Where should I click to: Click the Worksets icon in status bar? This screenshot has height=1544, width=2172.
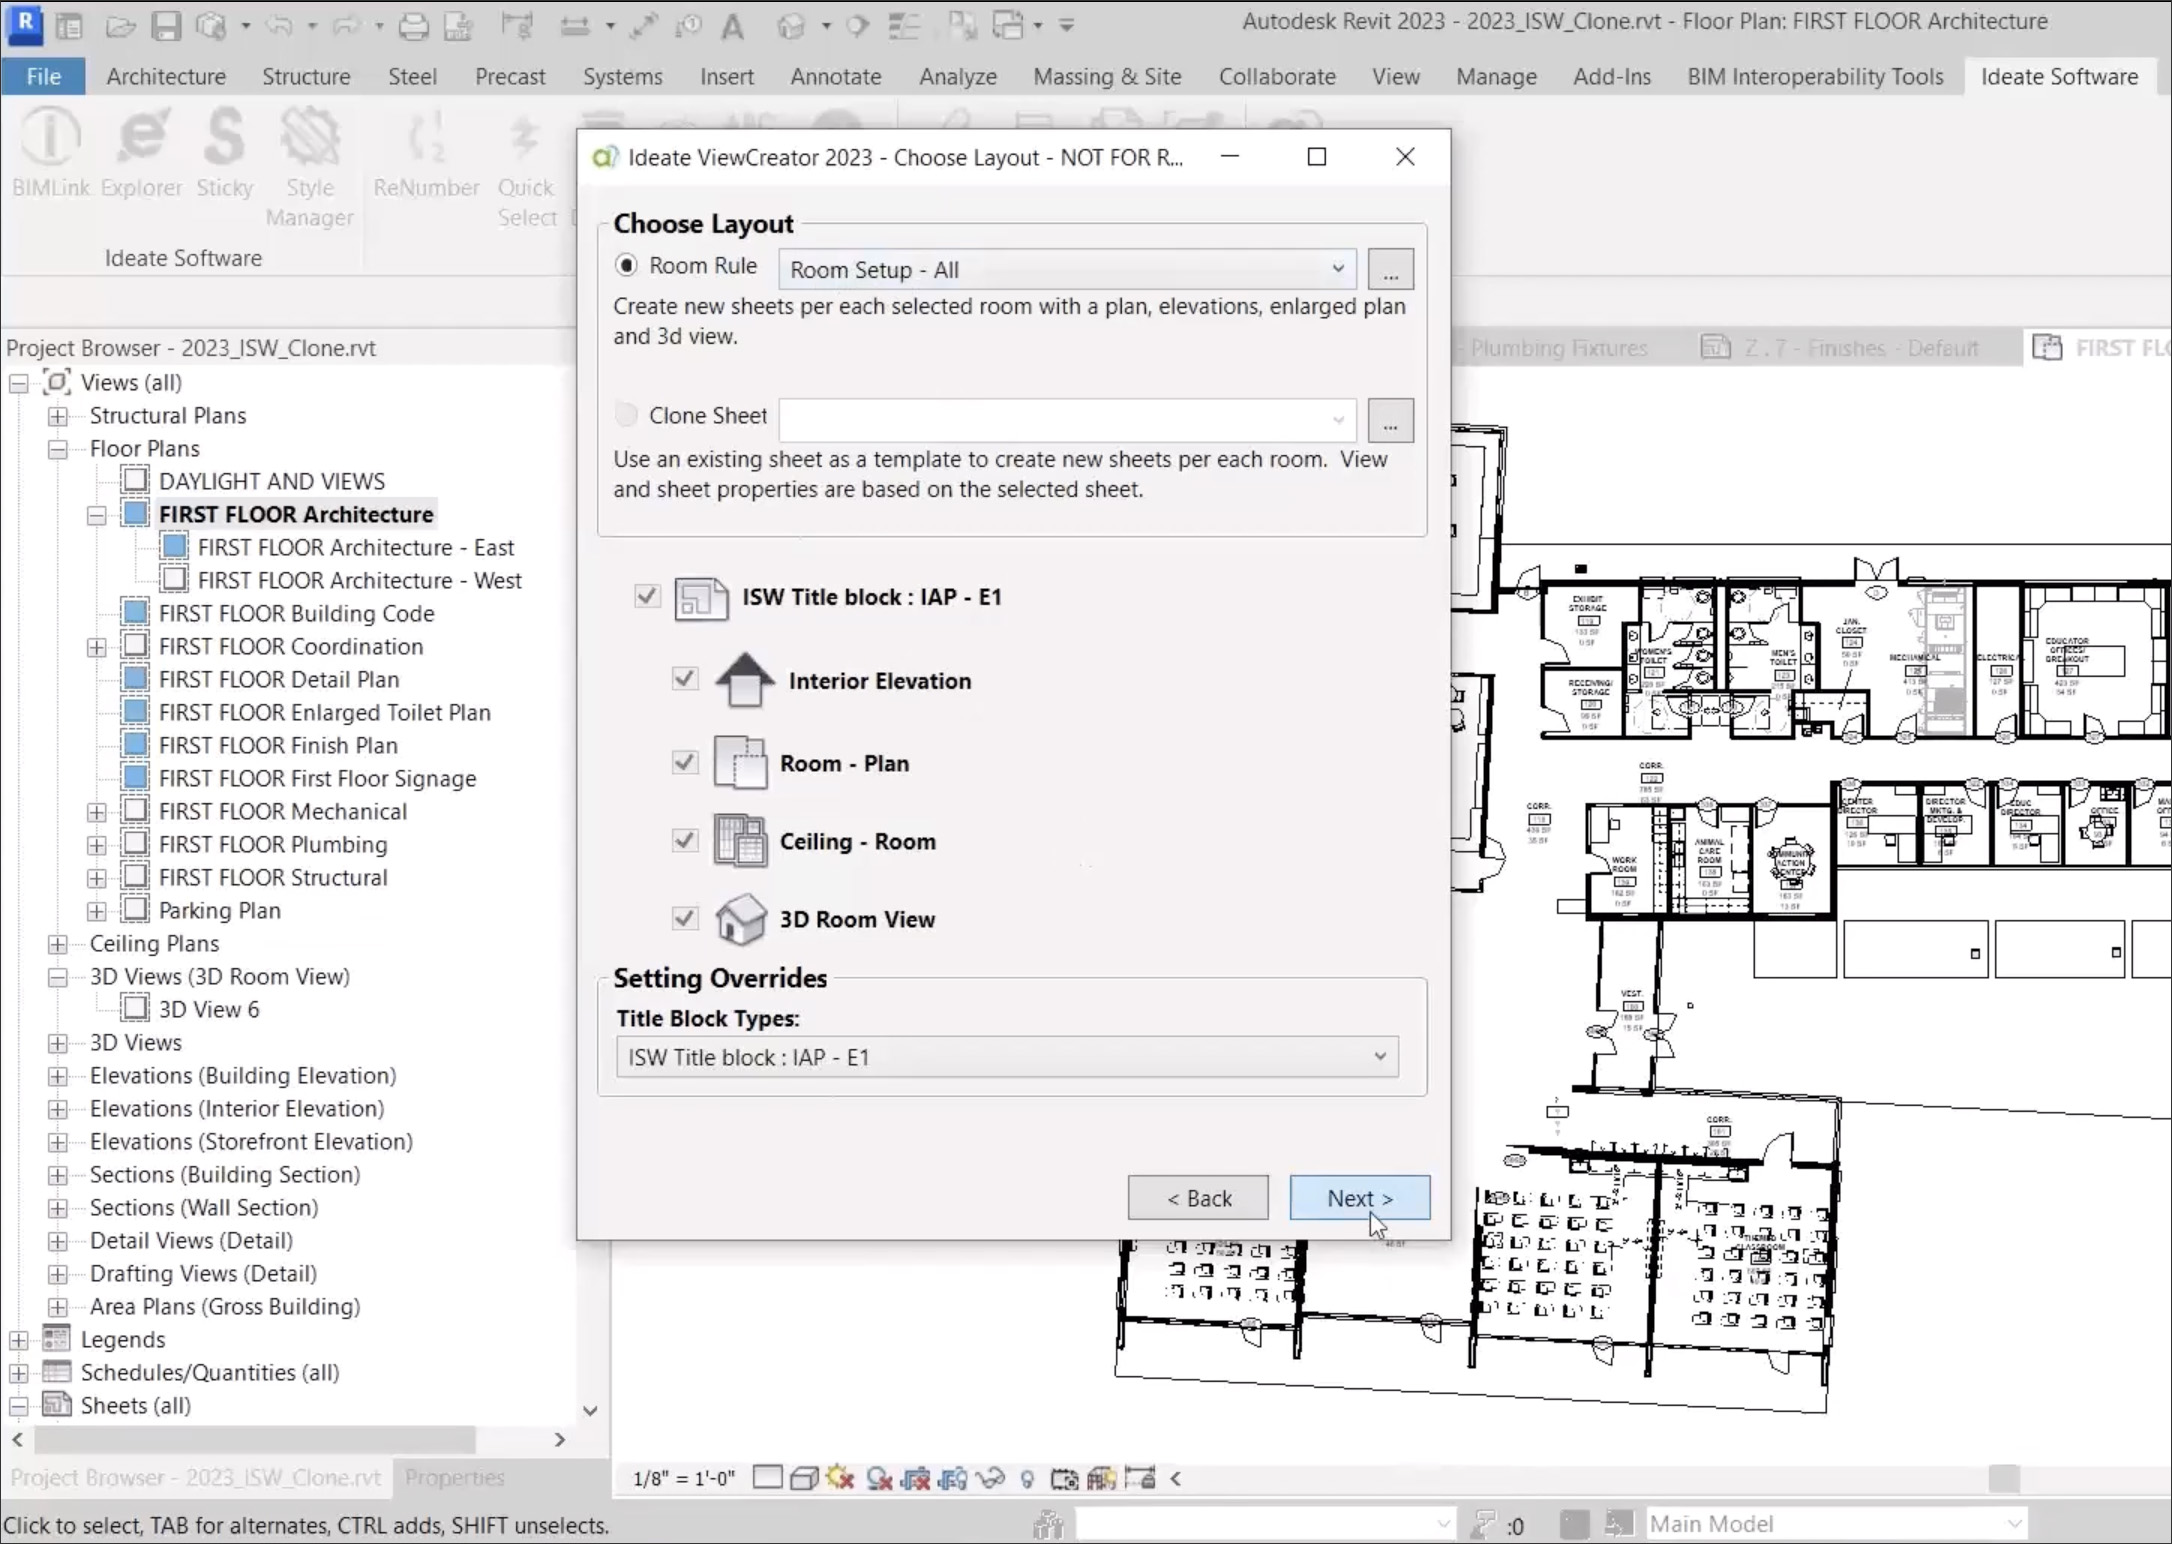click(x=1048, y=1524)
